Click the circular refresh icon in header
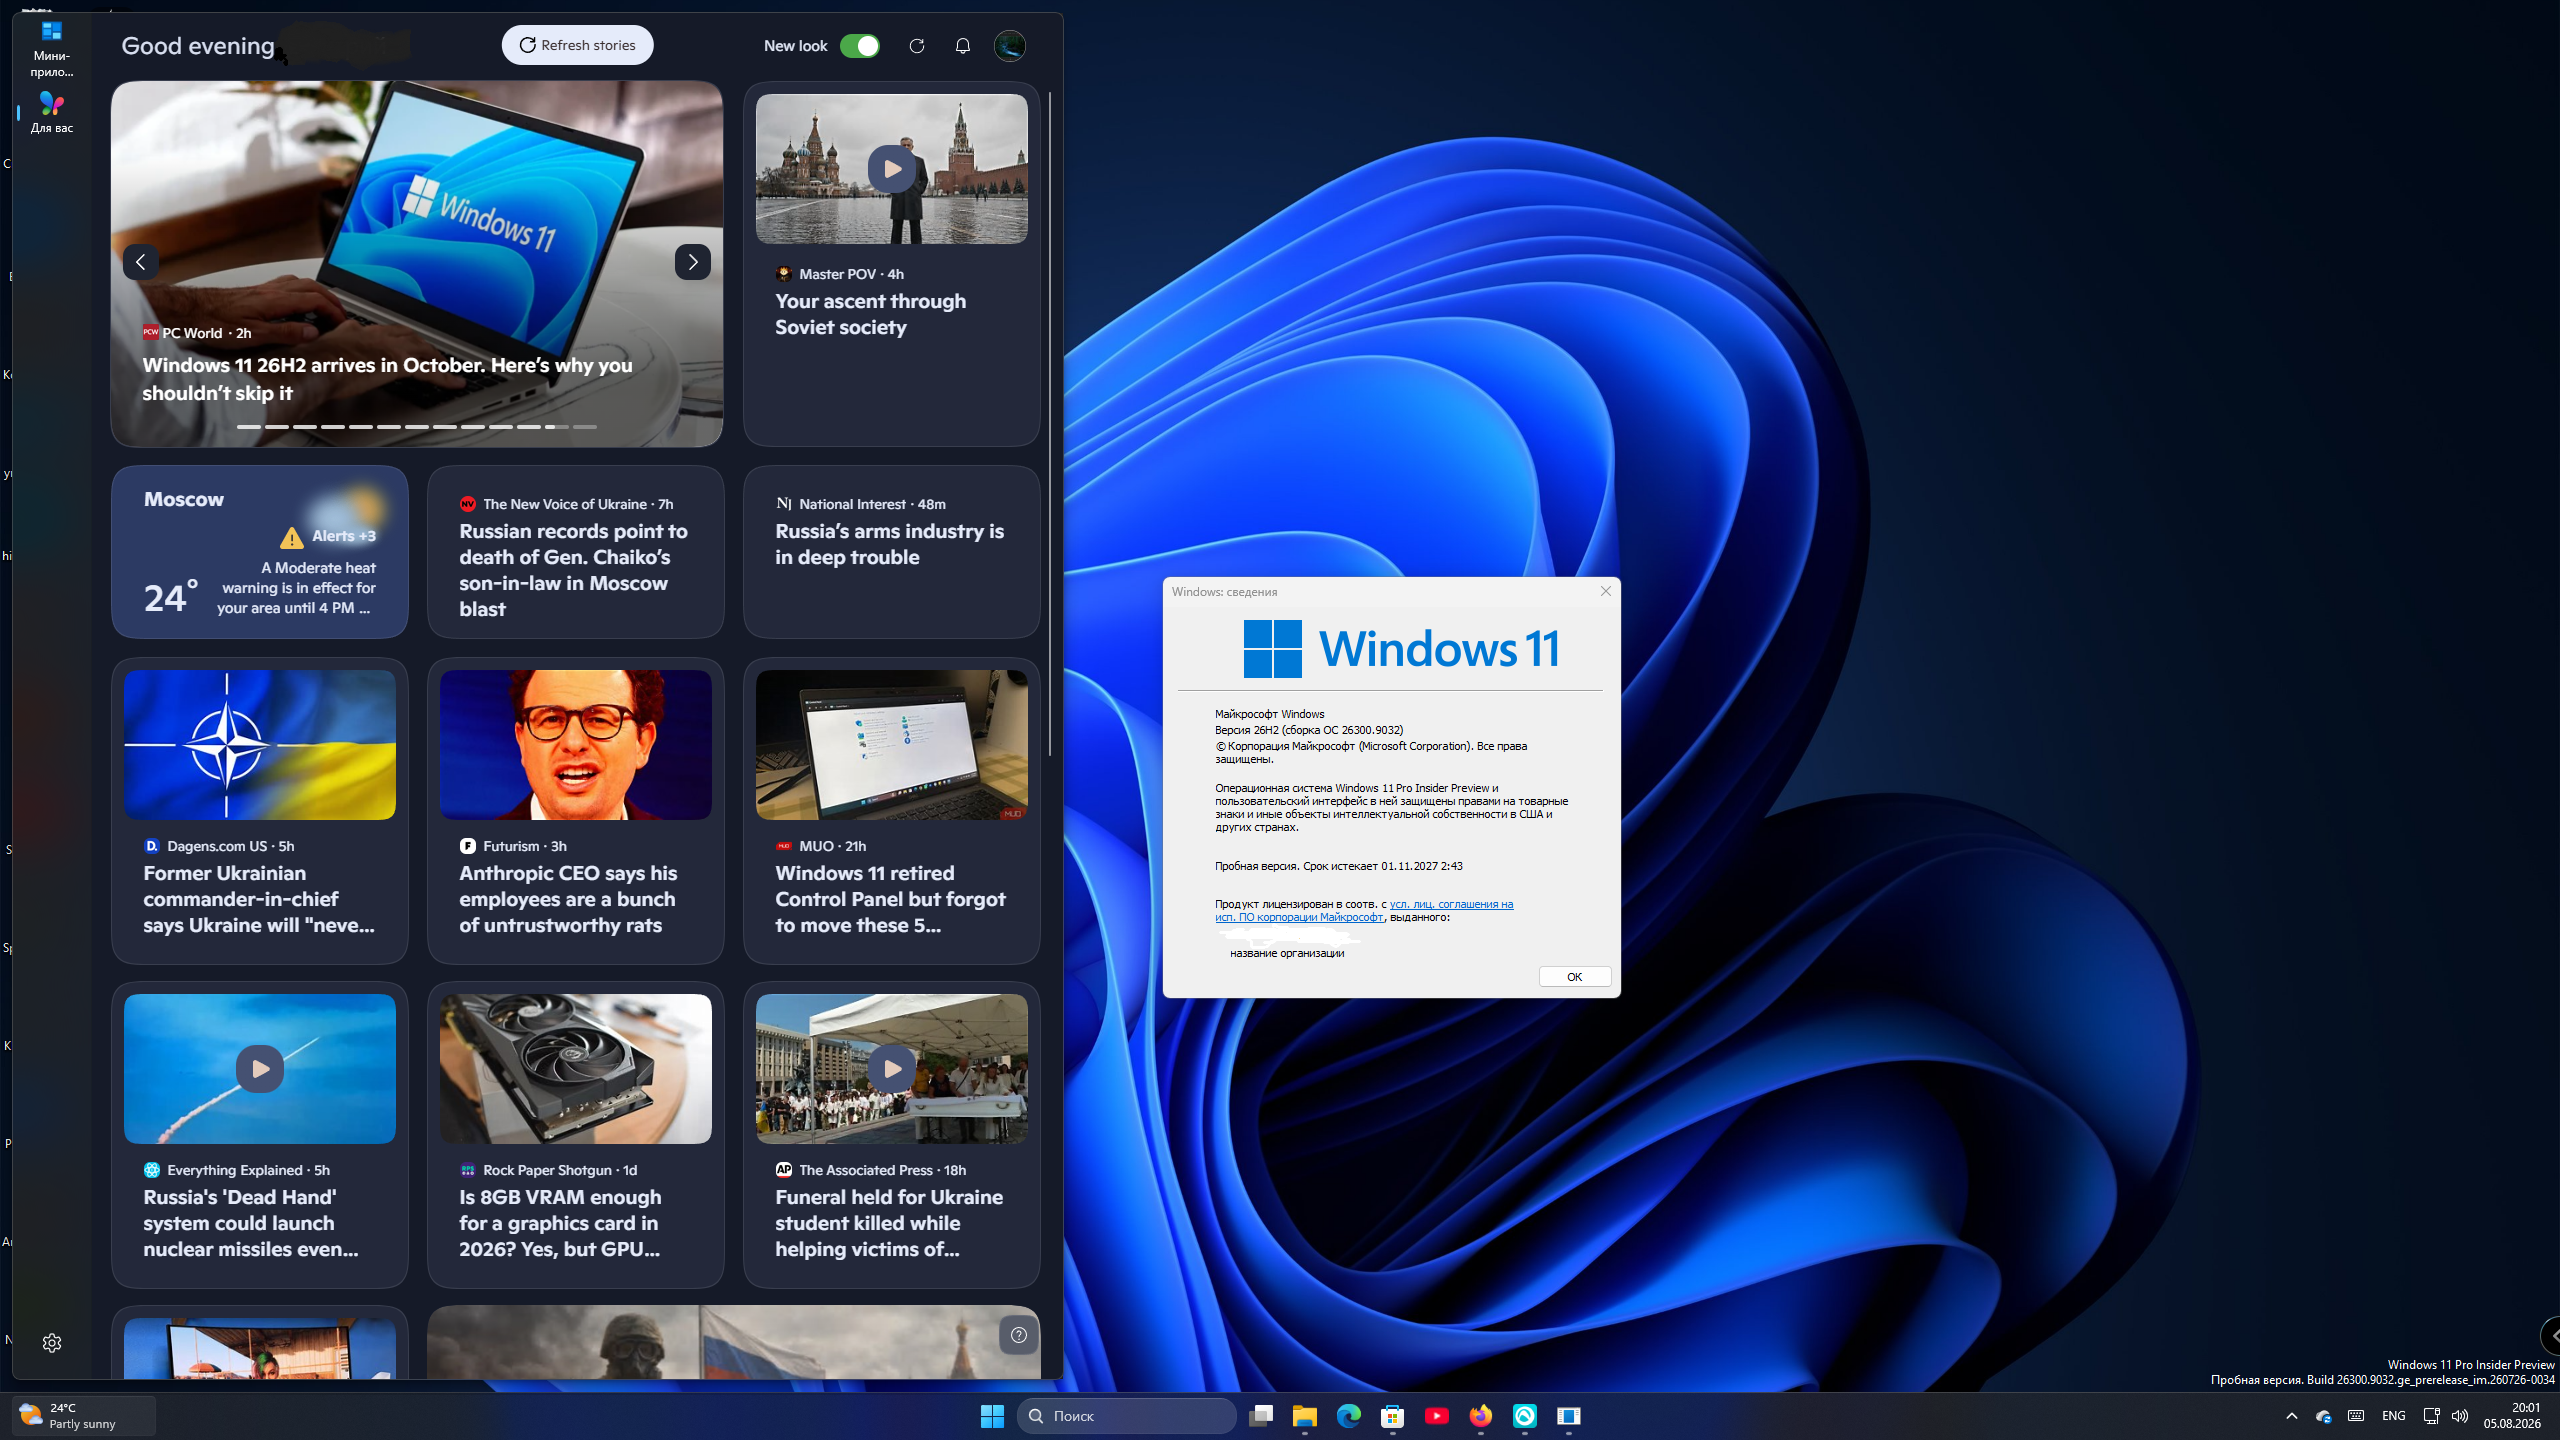 tap(916, 46)
